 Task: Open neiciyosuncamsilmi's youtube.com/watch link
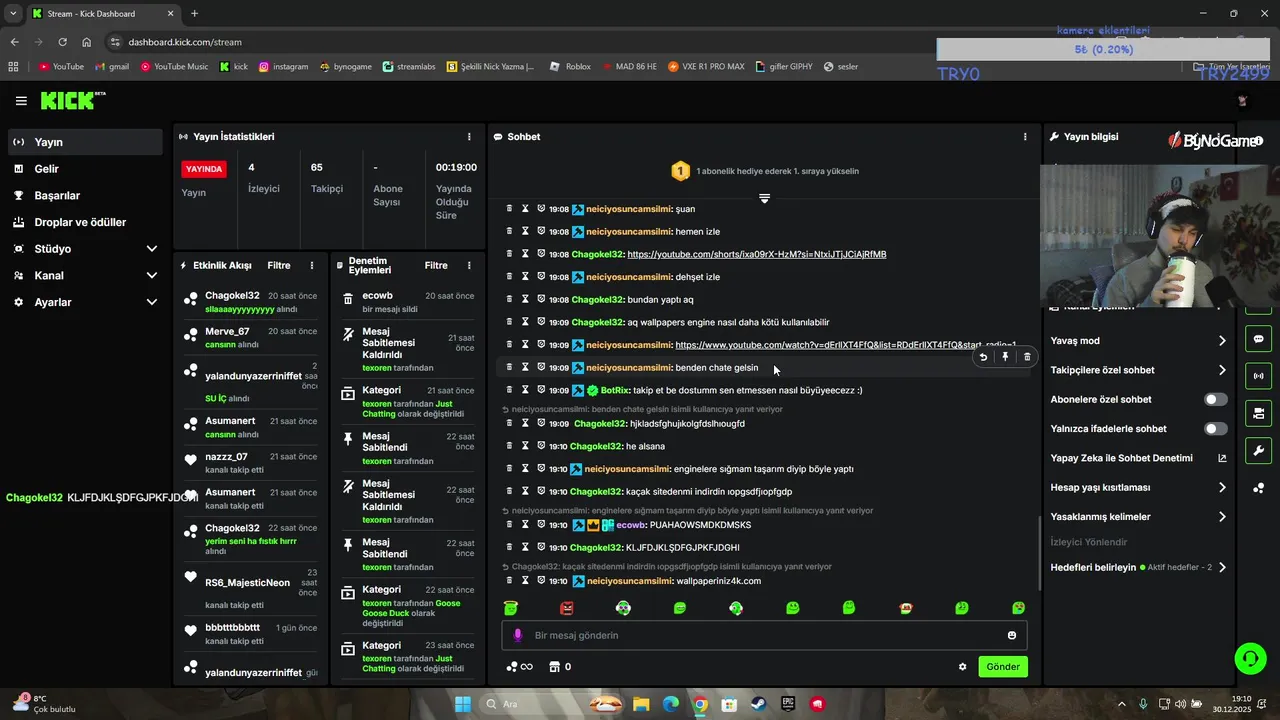845,345
